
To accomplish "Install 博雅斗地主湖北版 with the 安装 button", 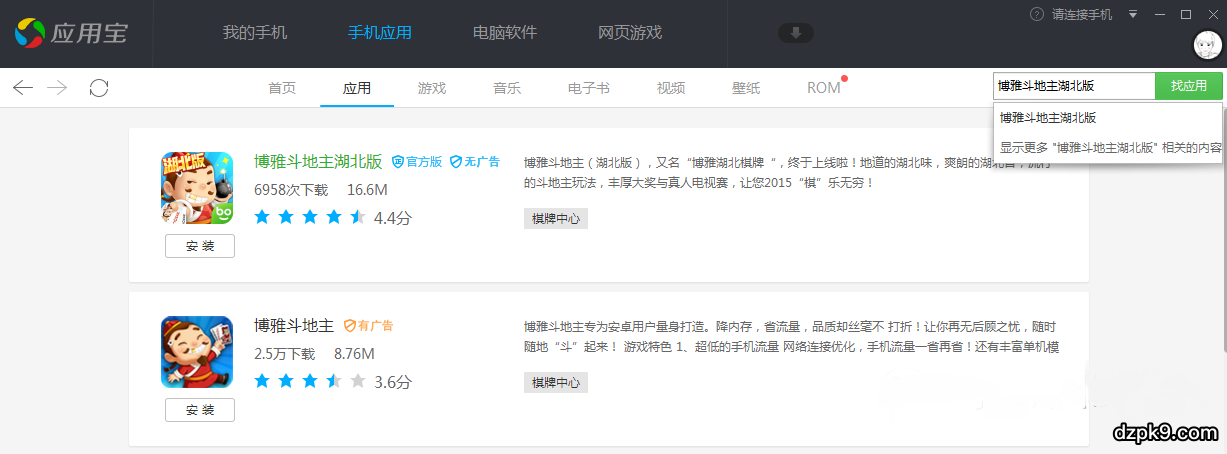I will point(200,246).
